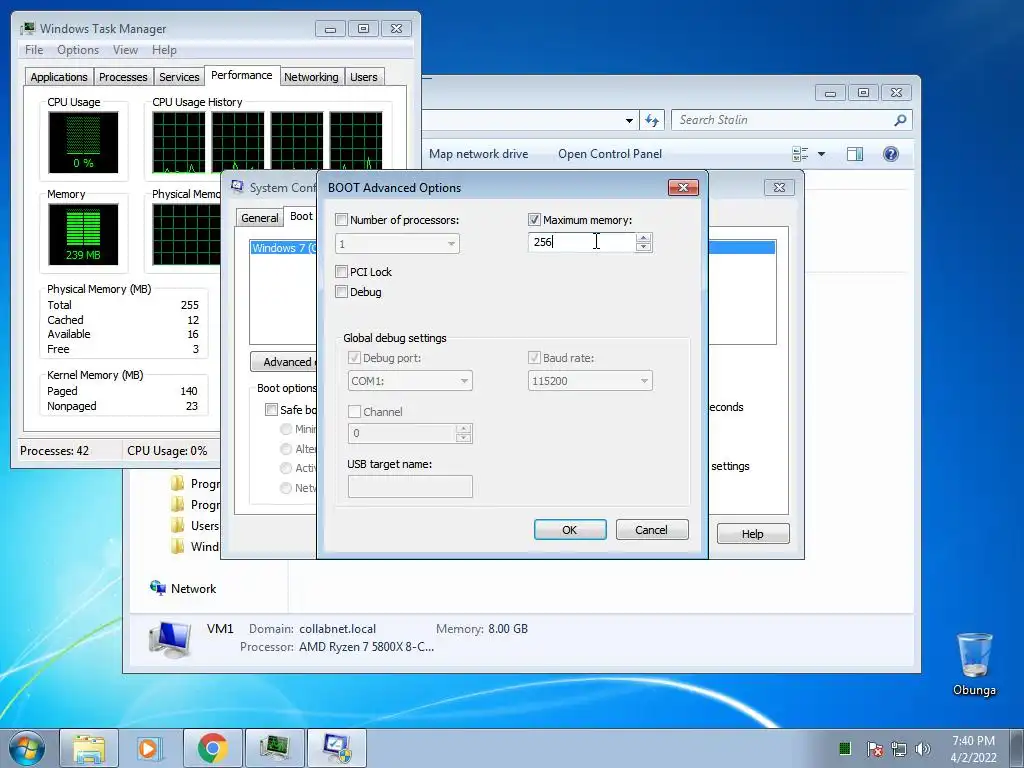Increase maximum memory with spinner up arrow
The height and width of the screenshot is (768, 1024).
coord(643,238)
